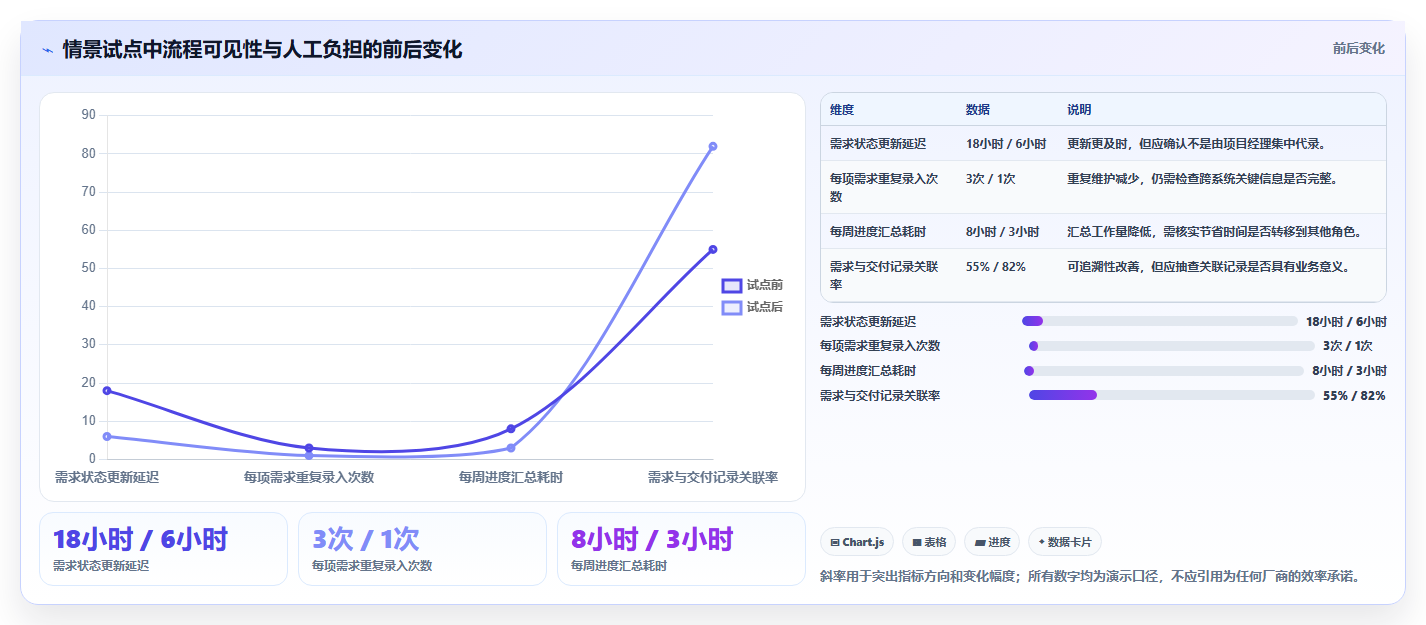Toggle the 试点后 legend swatch
This screenshot has width=1426, height=625.
point(732,307)
